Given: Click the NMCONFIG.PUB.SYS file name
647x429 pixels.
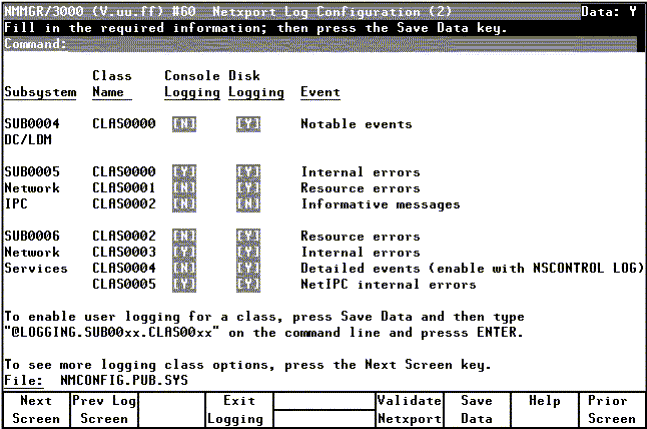Looking at the screenshot, I should [124, 380].
